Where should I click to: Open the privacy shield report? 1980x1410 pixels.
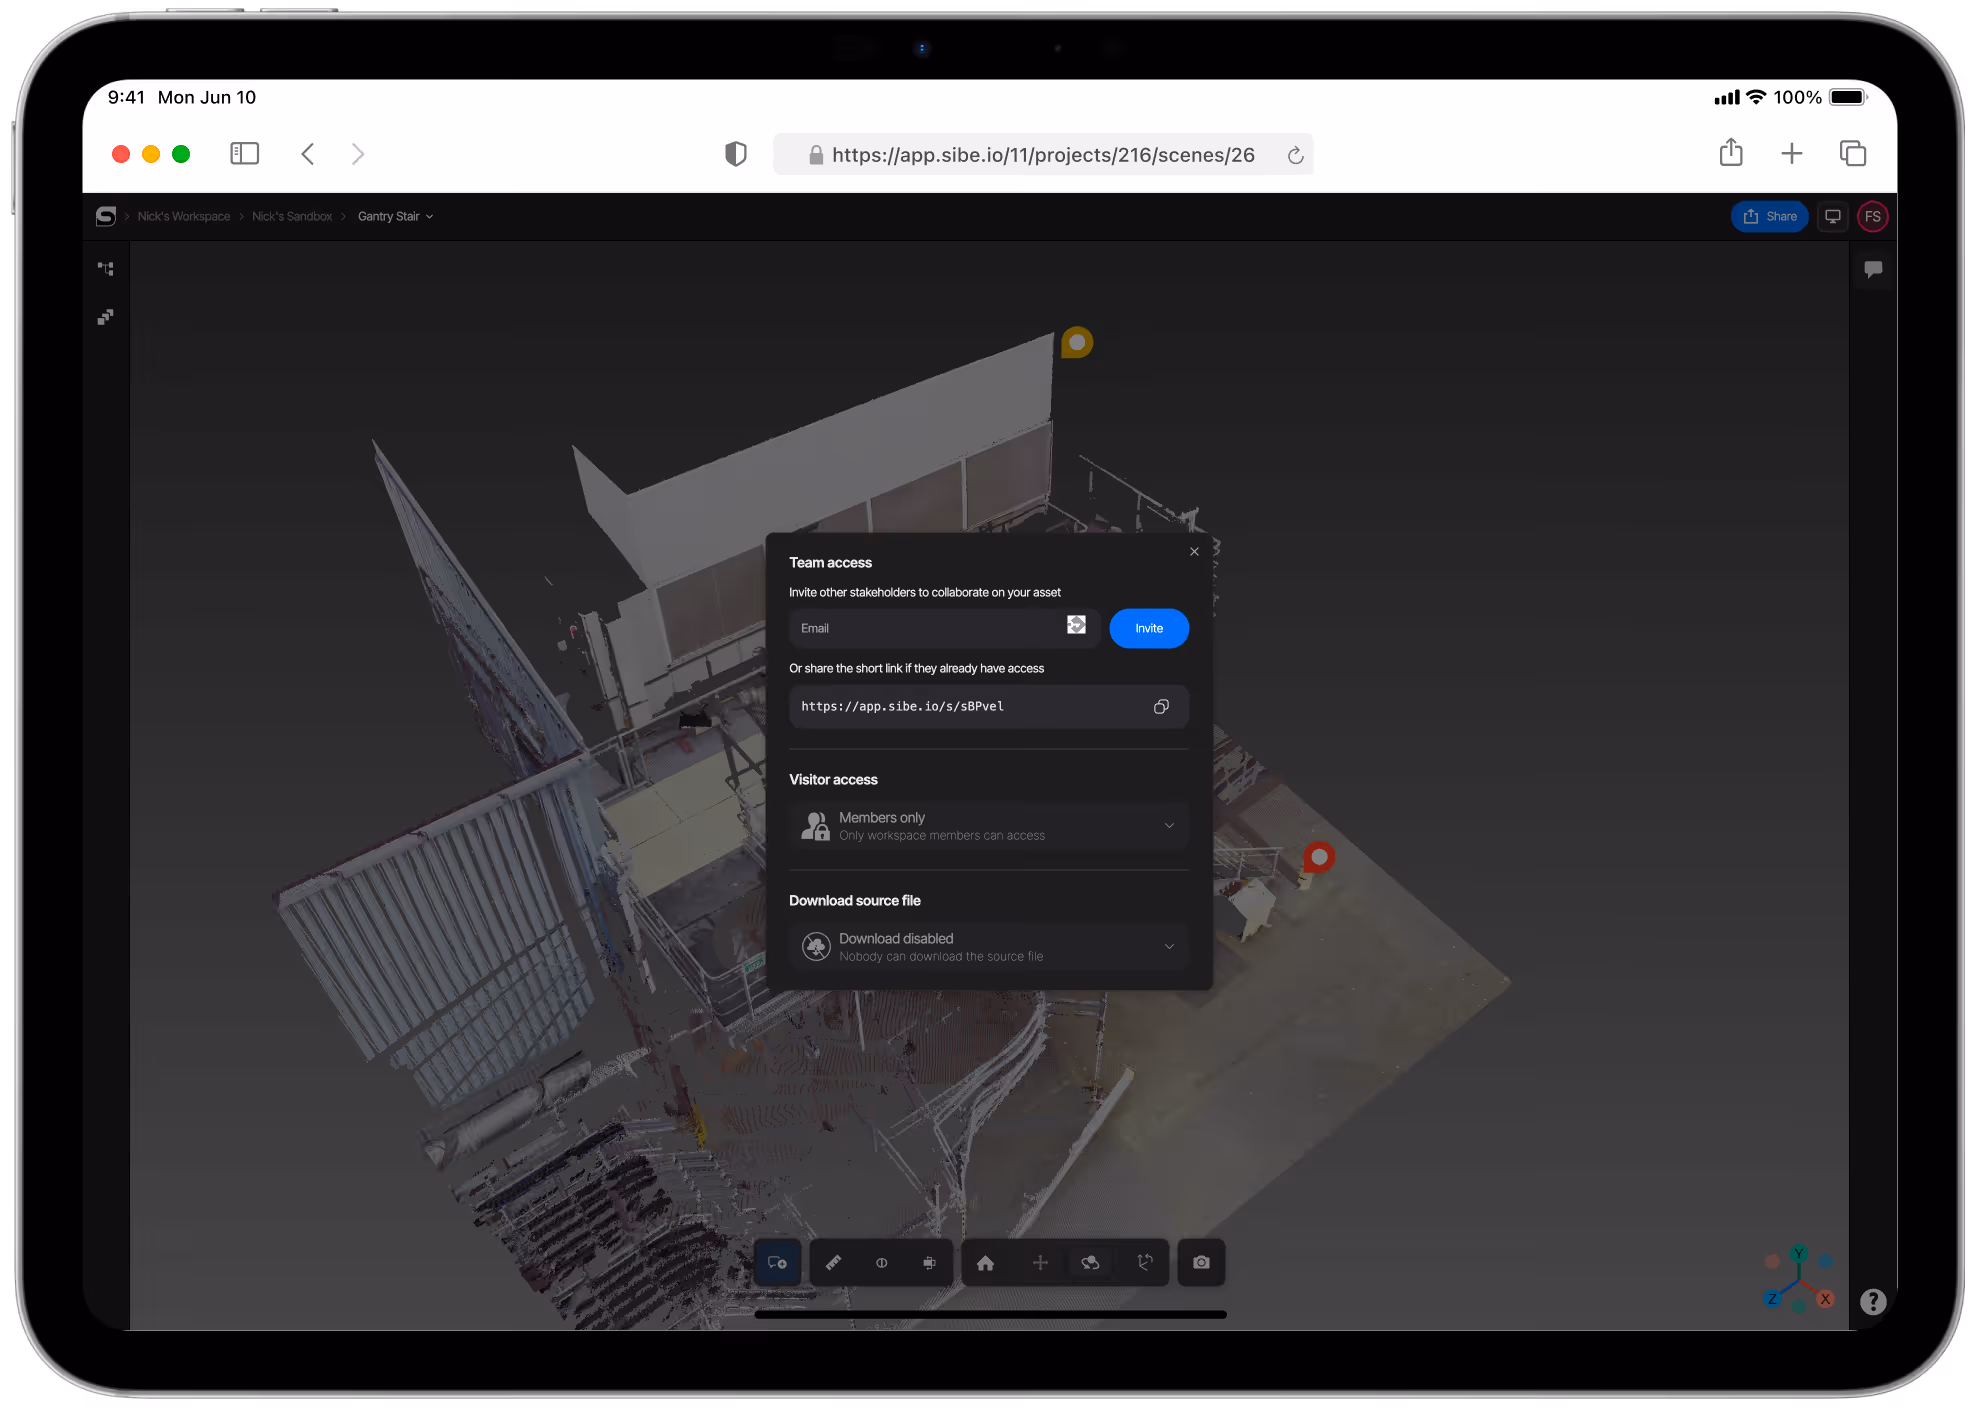[x=736, y=154]
